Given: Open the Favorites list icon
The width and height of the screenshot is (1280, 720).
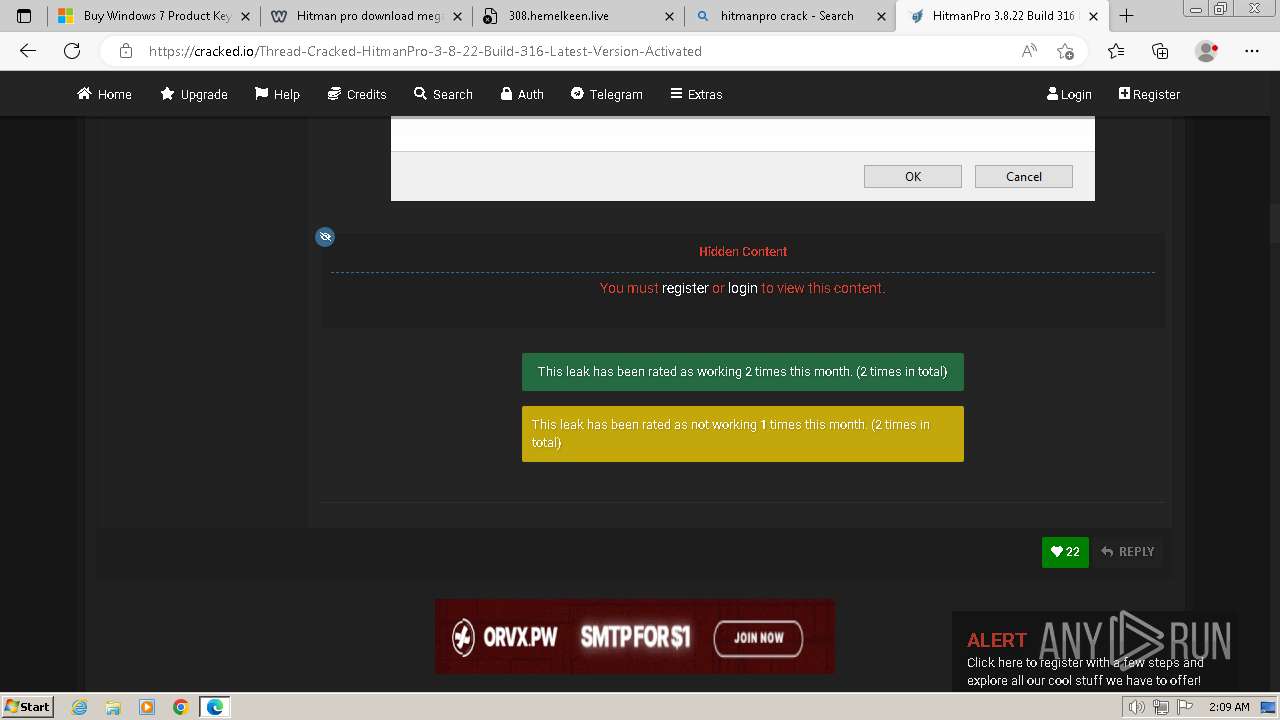Looking at the screenshot, I should (x=1116, y=51).
